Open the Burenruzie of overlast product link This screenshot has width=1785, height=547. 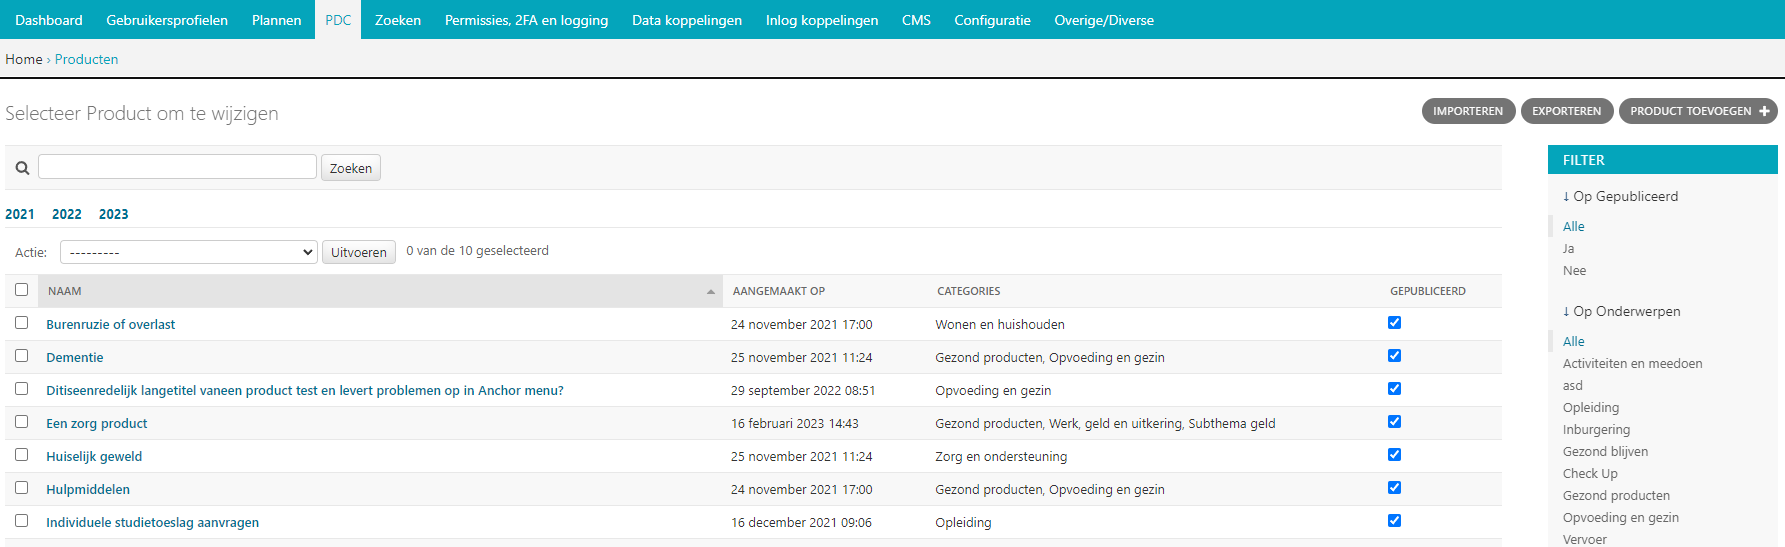110,324
